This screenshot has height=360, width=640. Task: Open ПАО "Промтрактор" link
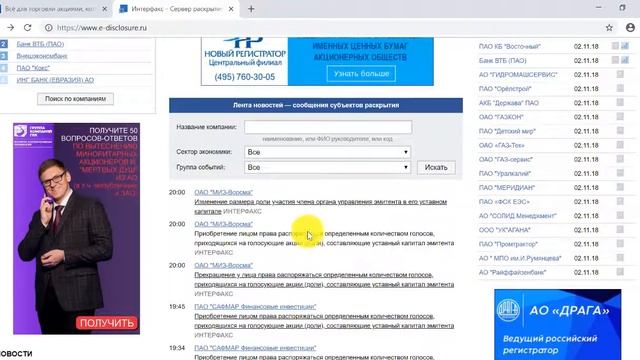[508, 244]
